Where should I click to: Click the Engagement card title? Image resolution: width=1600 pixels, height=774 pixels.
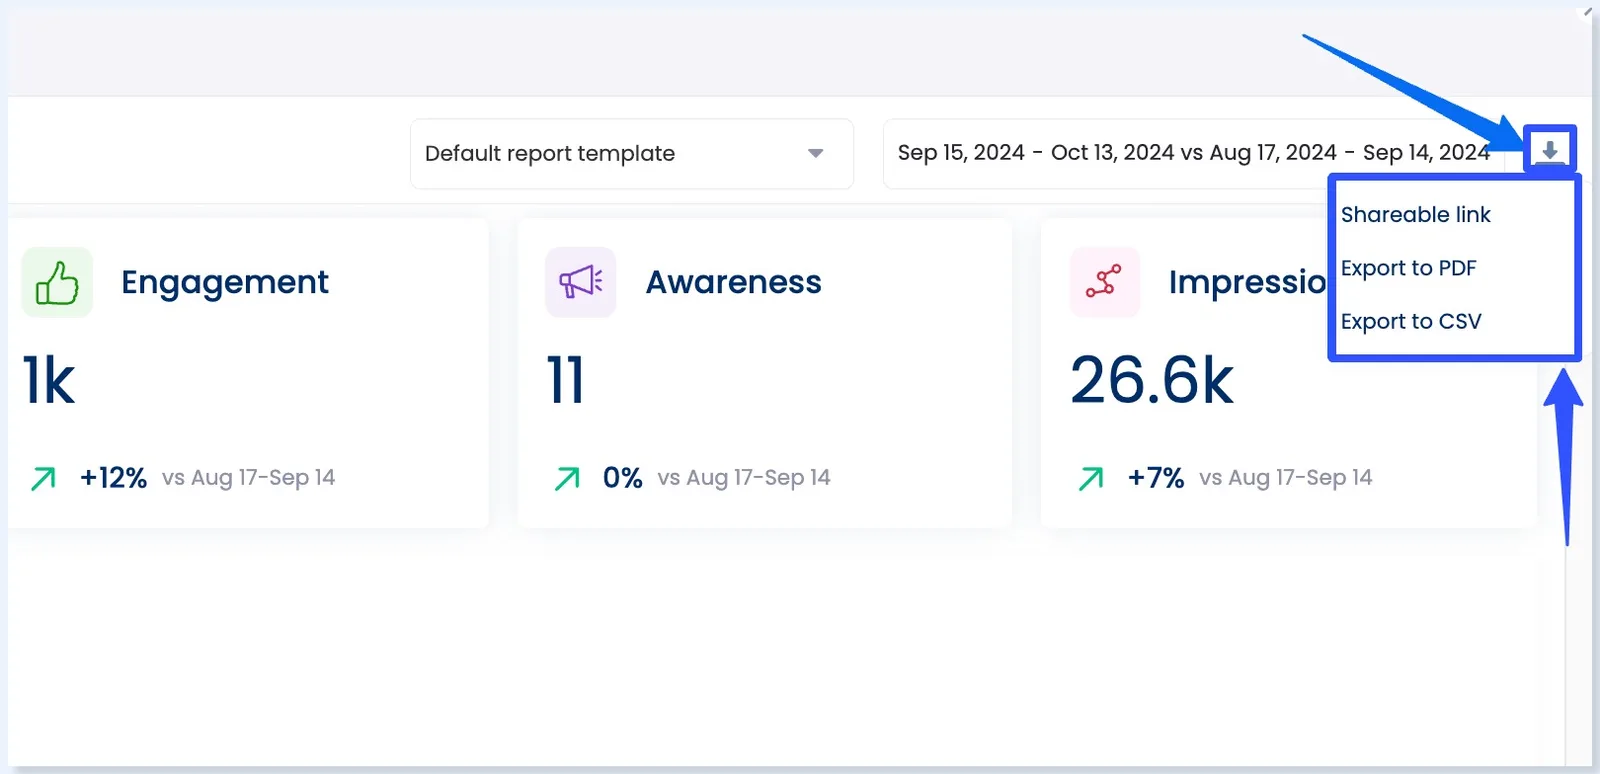click(225, 283)
